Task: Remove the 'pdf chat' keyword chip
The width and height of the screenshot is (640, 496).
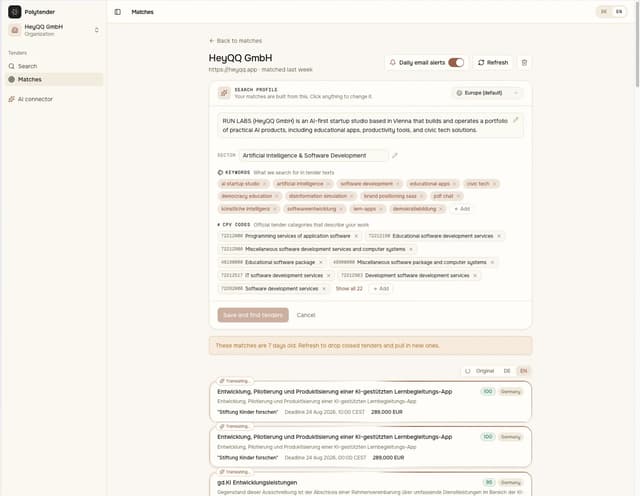Action: point(458,196)
